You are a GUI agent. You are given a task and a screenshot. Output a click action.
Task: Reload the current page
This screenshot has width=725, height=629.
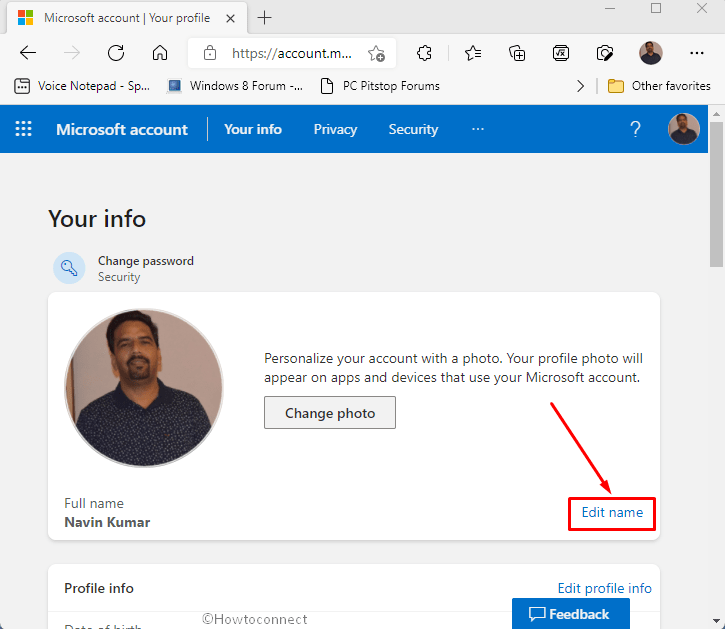pyautogui.click(x=116, y=53)
